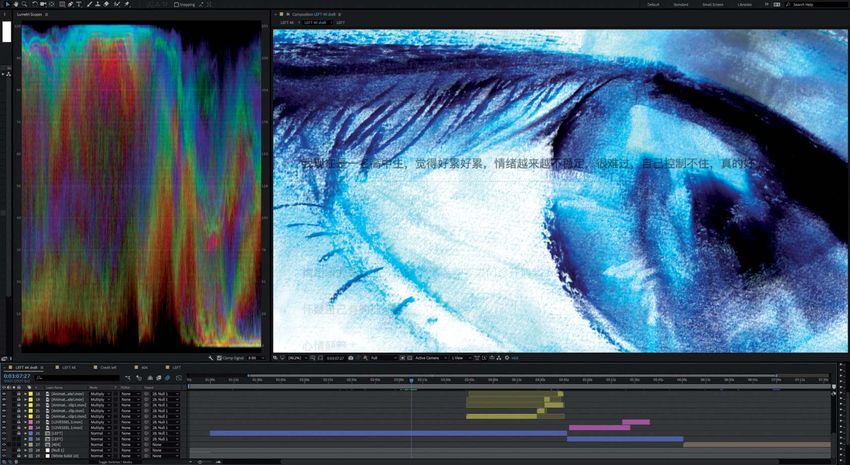850x465 pixels.
Task: Click the Composition Mini-Flowchart icon in timeline
Action: click(x=128, y=378)
